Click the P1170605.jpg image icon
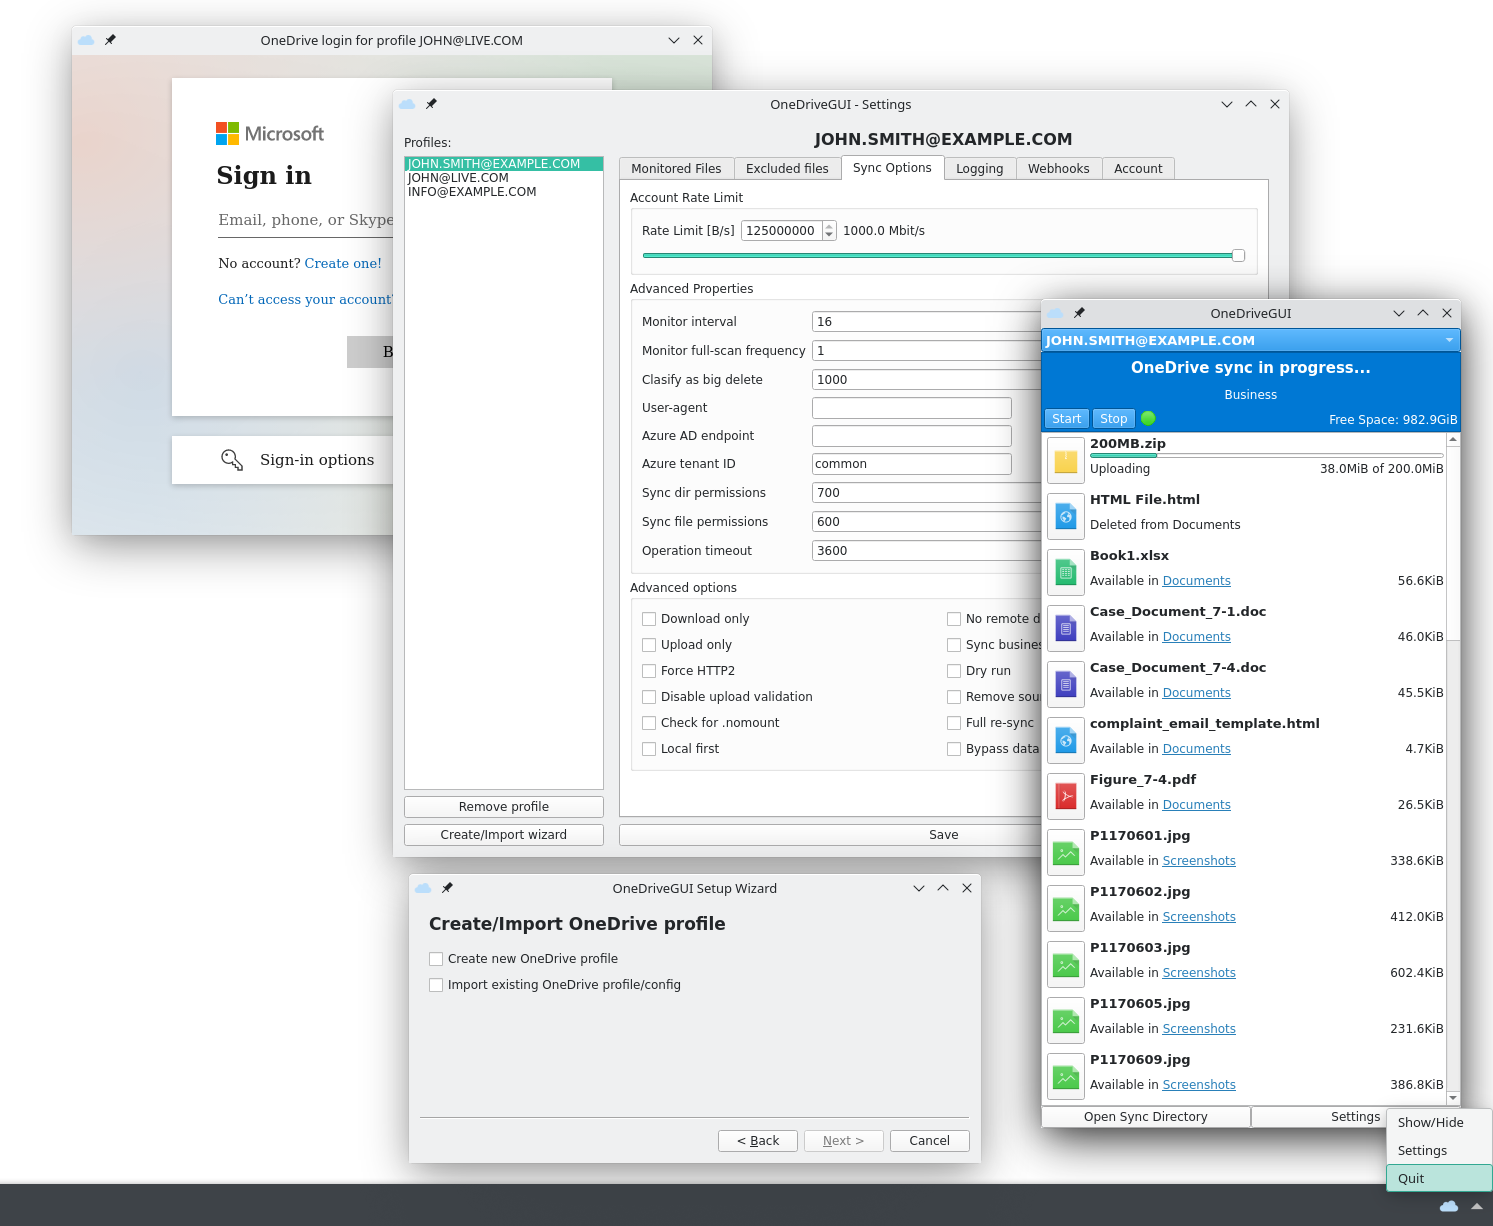The image size is (1493, 1226). pos(1066,1021)
